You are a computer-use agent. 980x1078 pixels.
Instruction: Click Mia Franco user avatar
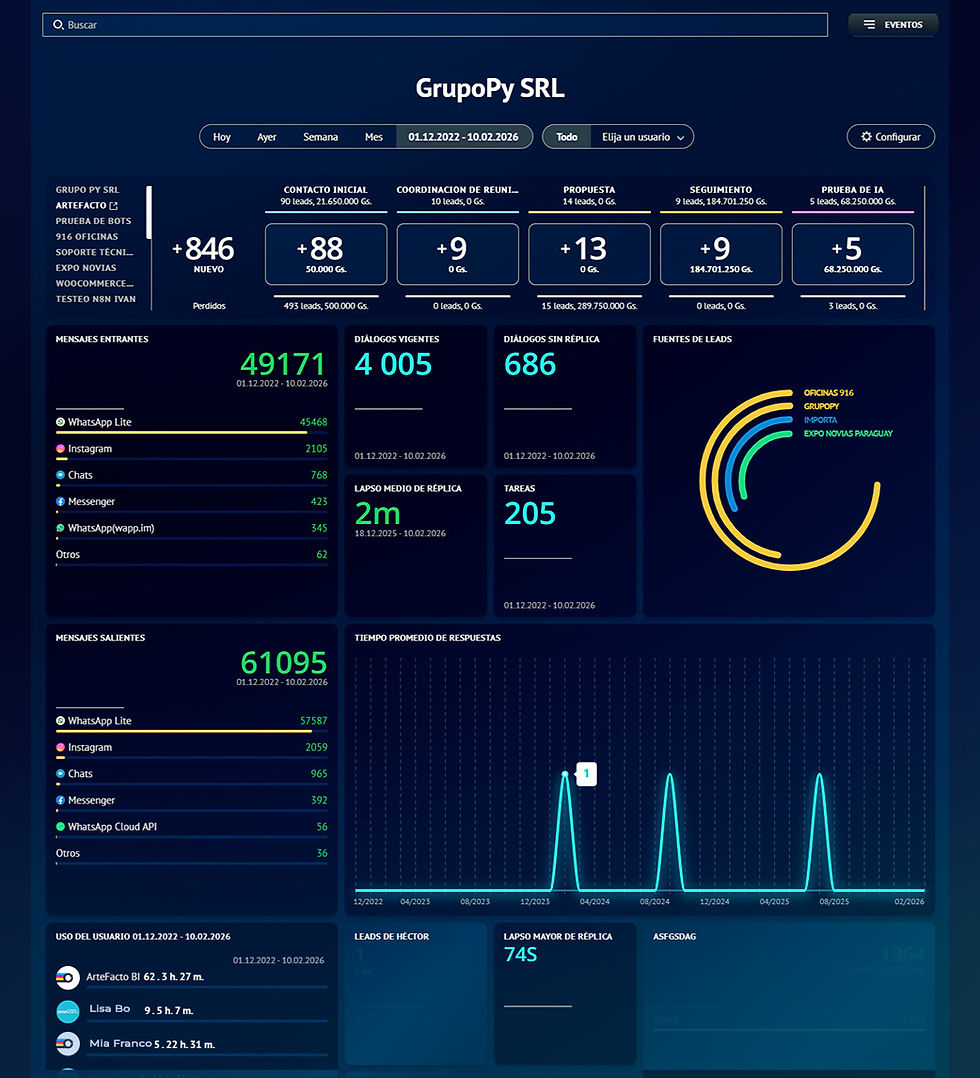coord(67,1044)
